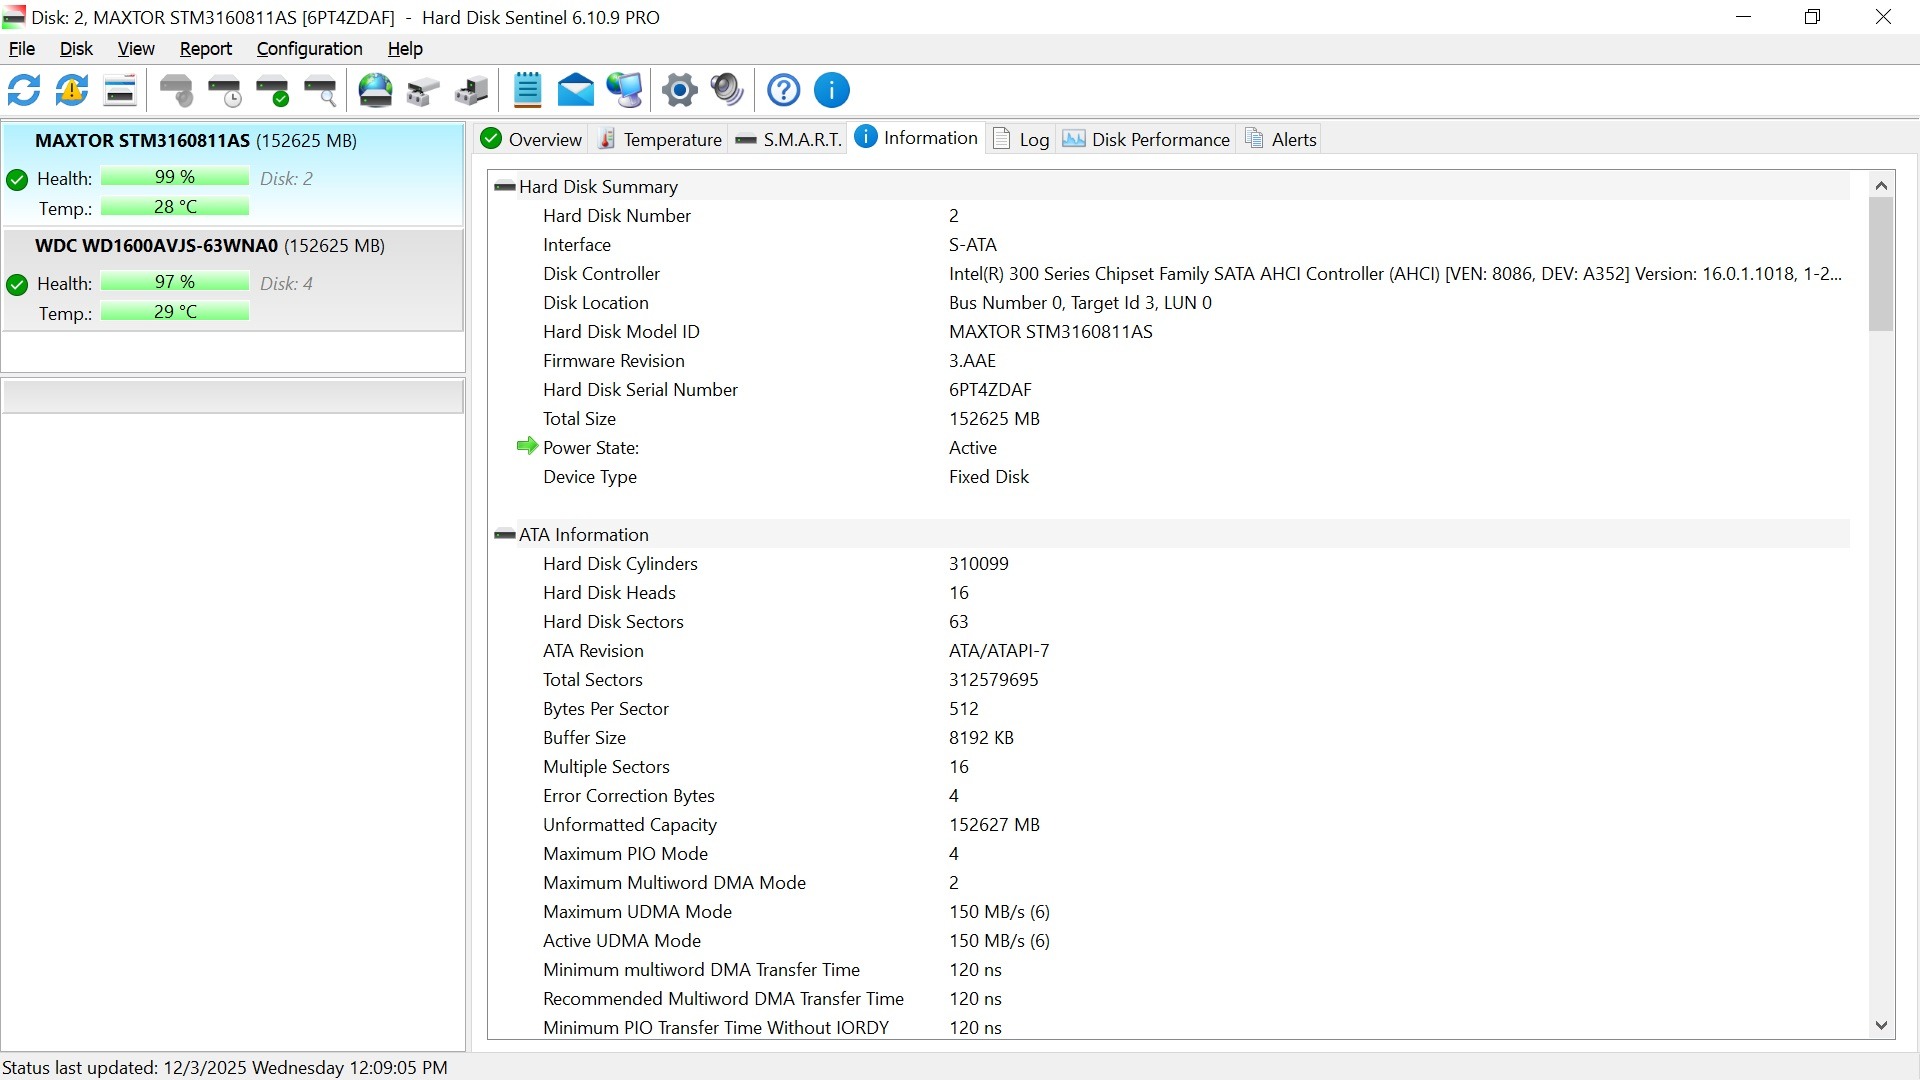Click the refresh icon with warning sign
Screen dimensions: 1920x1080
[x=72, y=91]
